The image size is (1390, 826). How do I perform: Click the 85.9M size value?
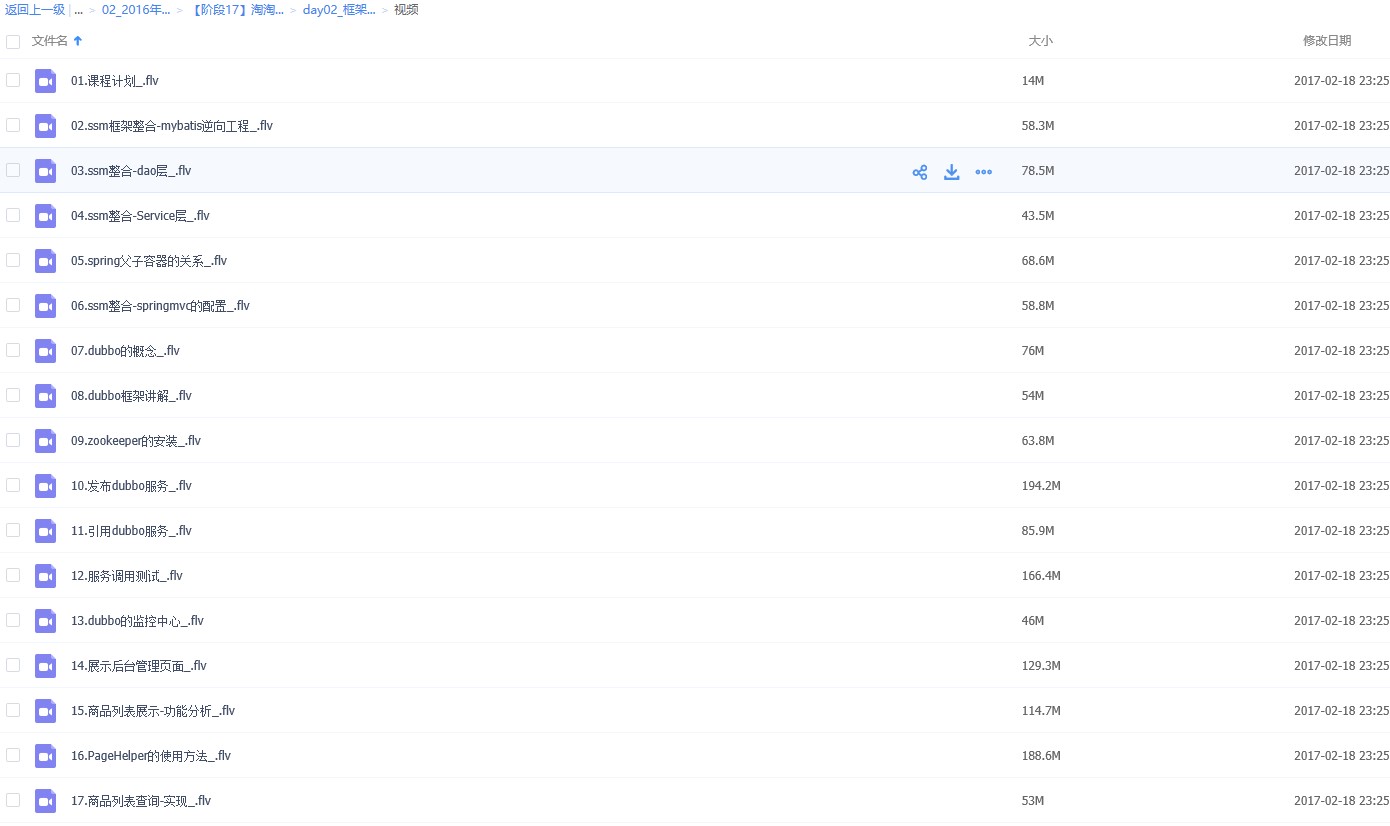coord(1038,531)
